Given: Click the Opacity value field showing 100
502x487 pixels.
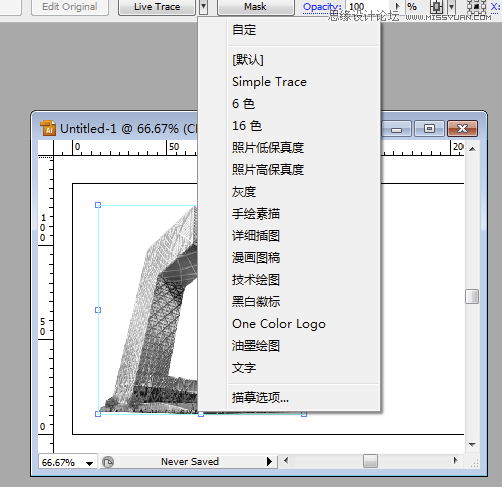Looking at the screenshot, I should (368, 7).
